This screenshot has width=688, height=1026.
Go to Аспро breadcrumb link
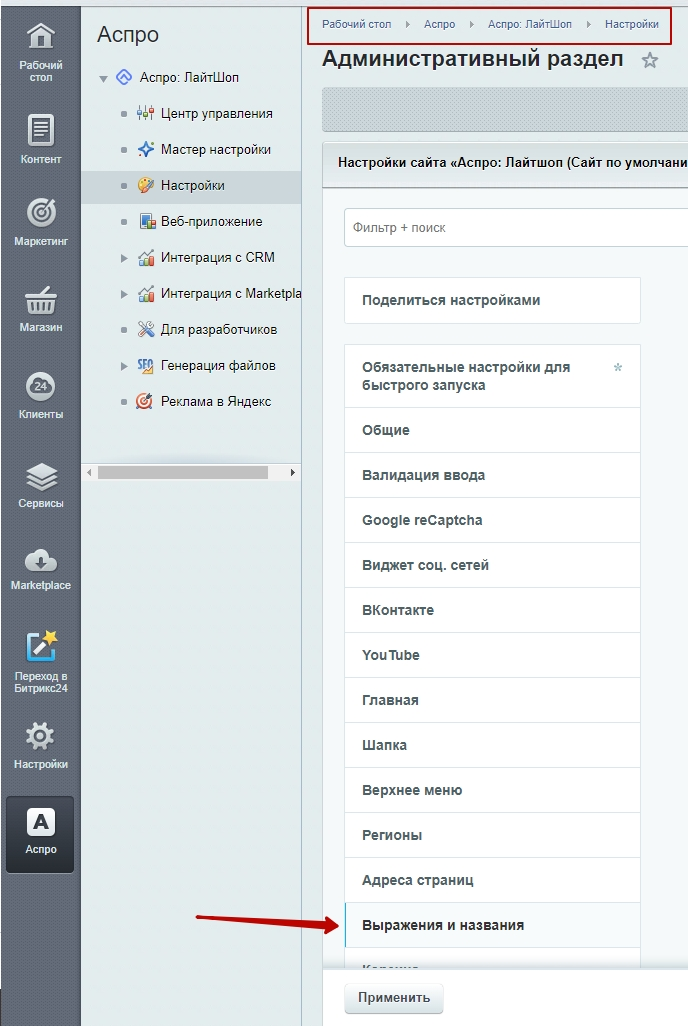pos(439,24)
